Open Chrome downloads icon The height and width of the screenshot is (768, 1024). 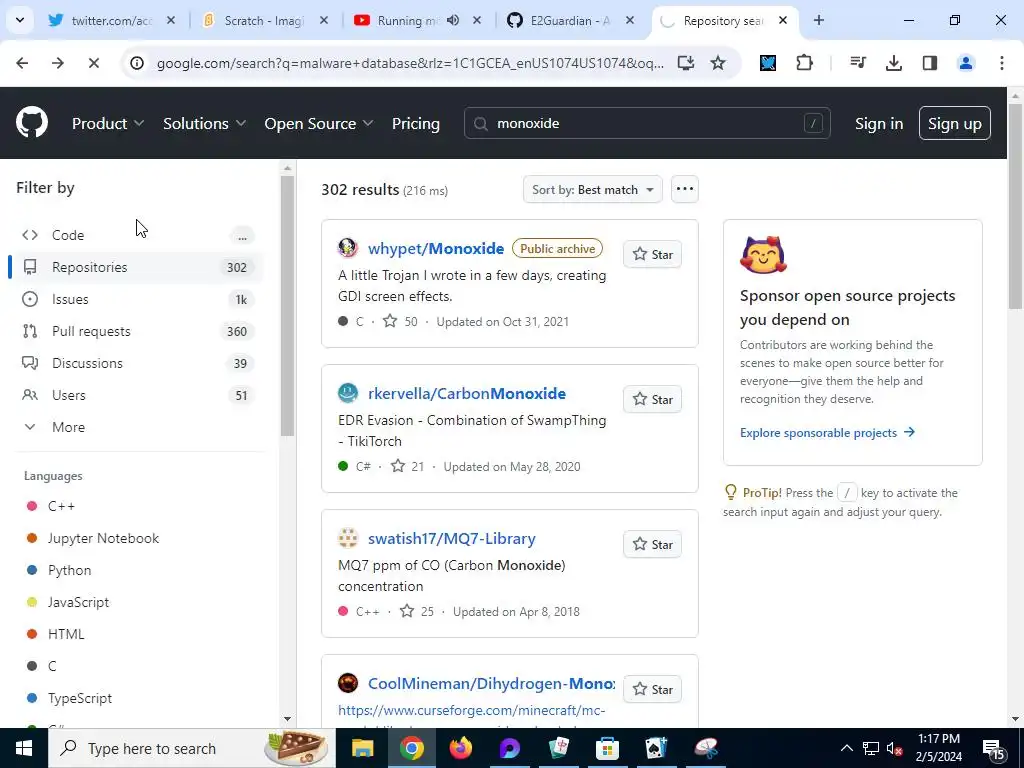[x=893, y=63]
